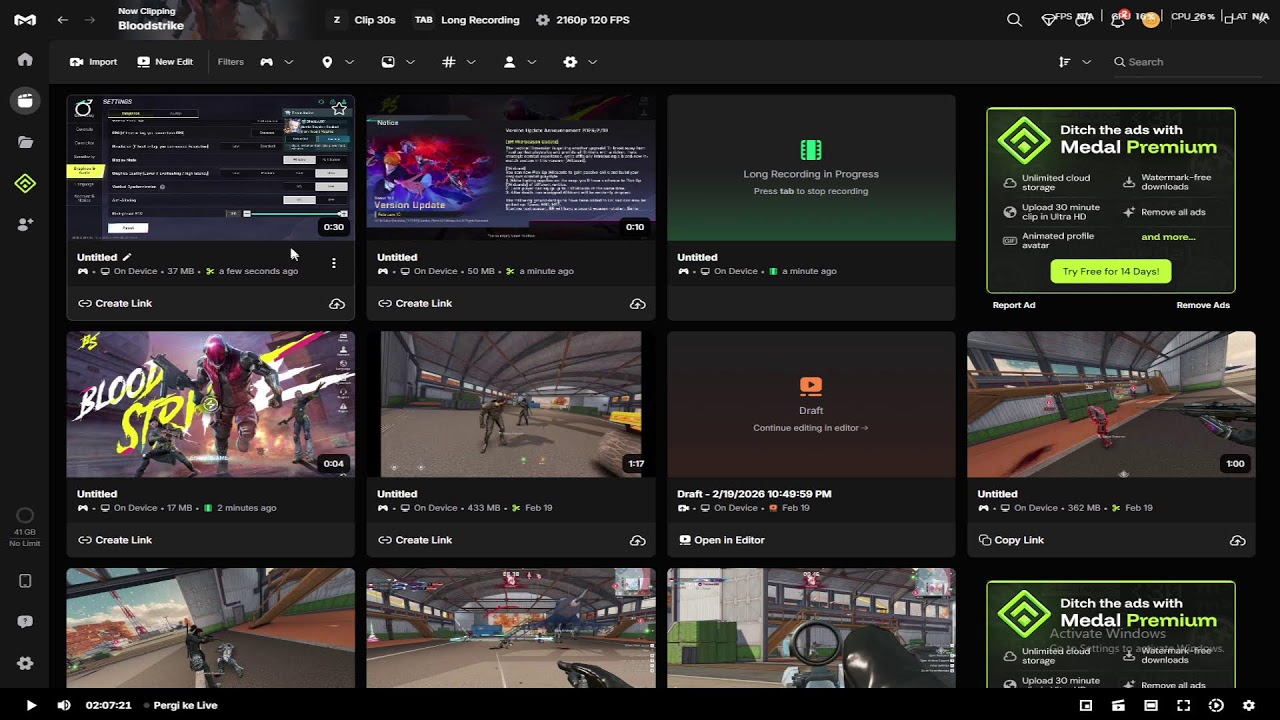
Task: Open the miniplayer from the player bar
Action: 1086,705
